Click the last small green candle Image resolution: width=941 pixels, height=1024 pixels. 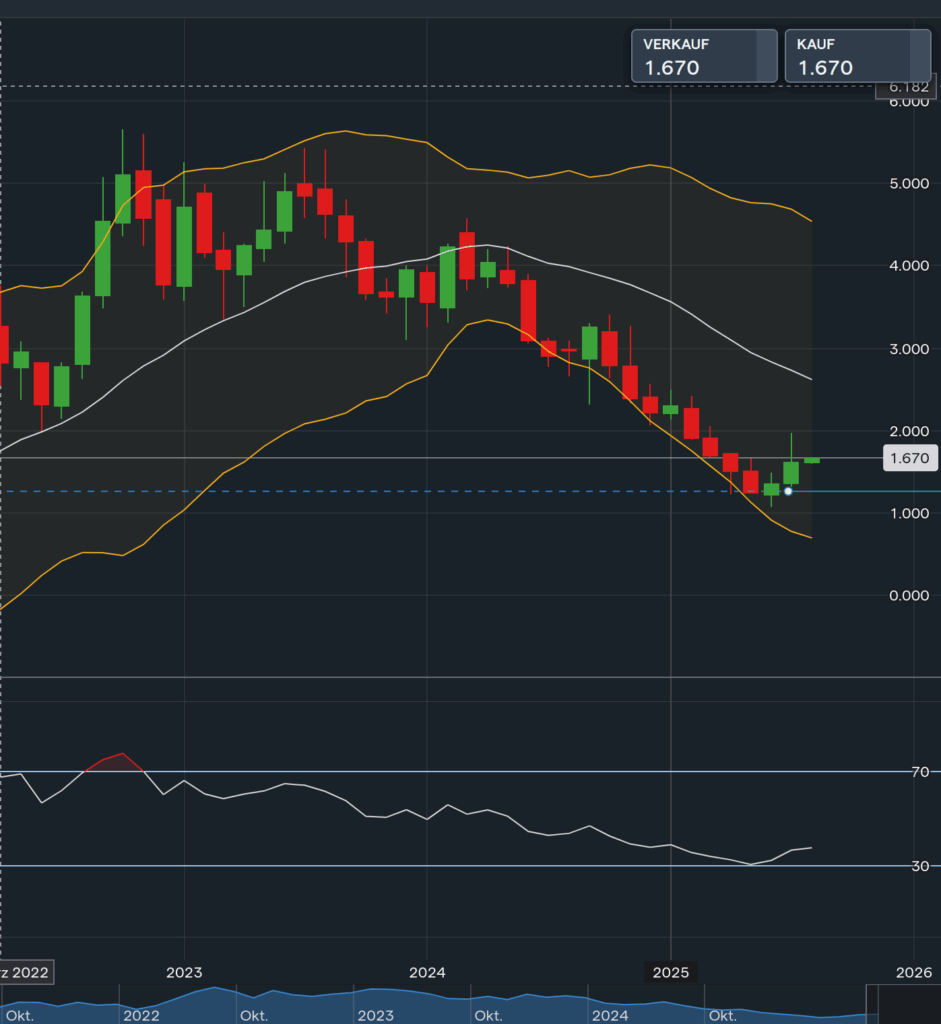[x=812, y=460]
